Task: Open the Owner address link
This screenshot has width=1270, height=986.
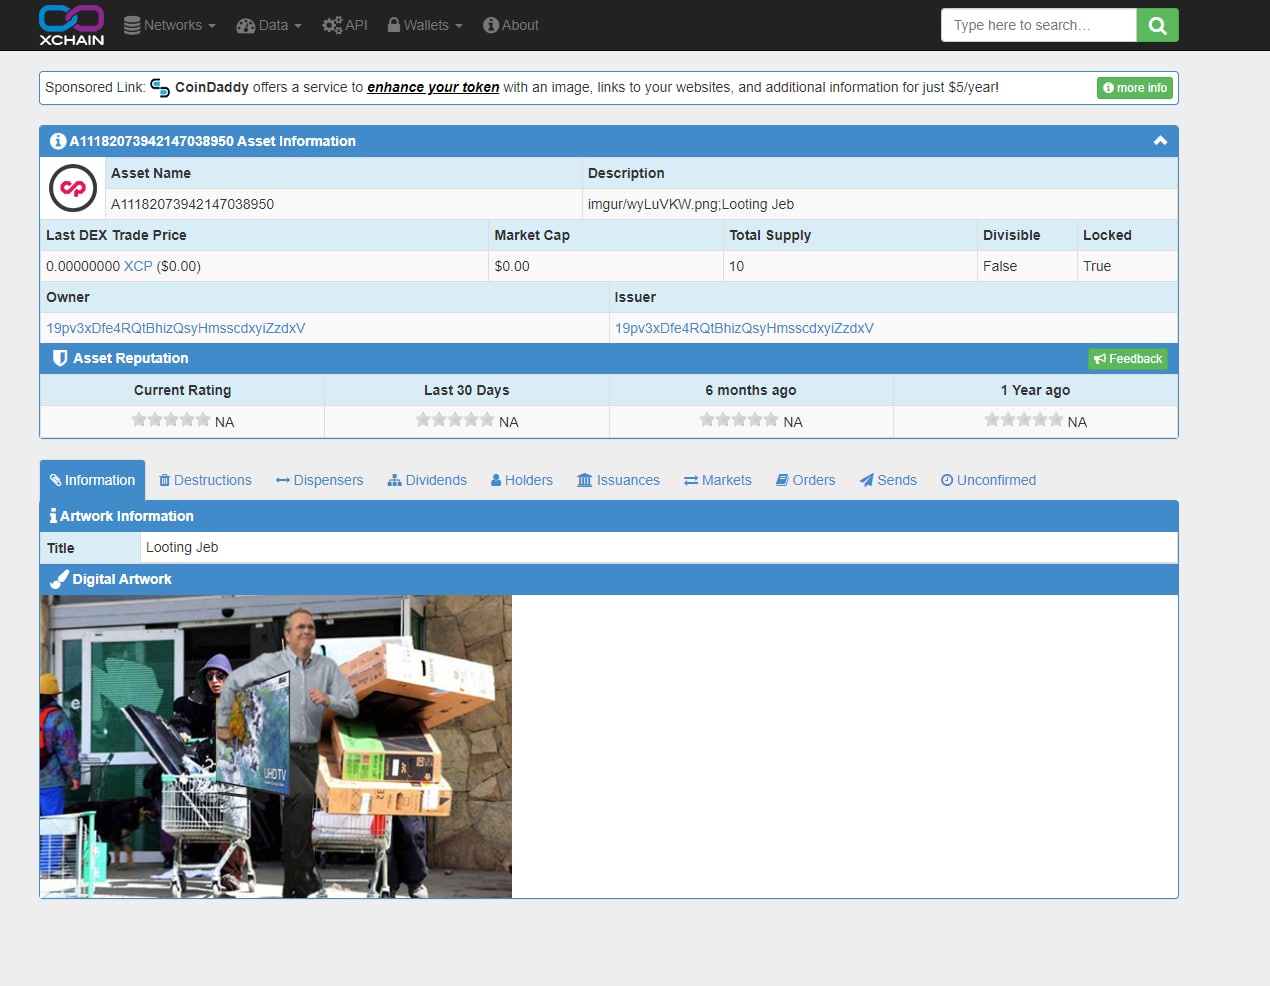Action: (176, 328)
